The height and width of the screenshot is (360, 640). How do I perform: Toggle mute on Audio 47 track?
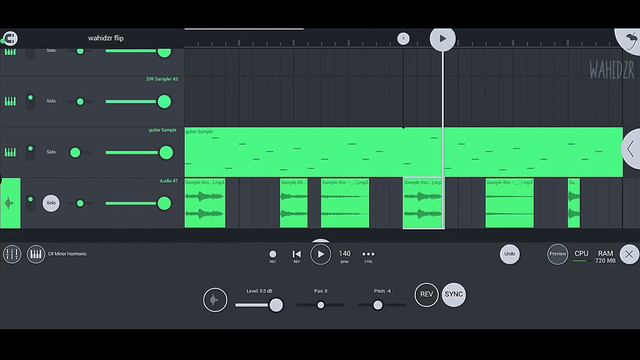pyautogui.click(x=30, y=203)
